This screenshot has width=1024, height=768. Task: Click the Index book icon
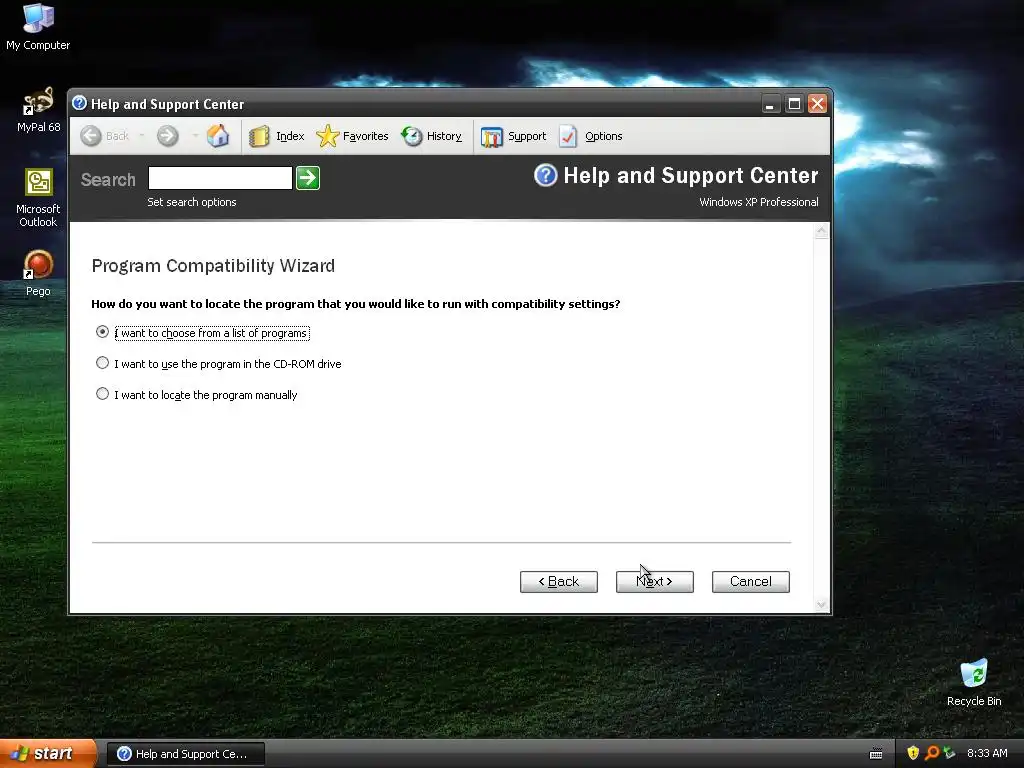[x=259, y=136]
